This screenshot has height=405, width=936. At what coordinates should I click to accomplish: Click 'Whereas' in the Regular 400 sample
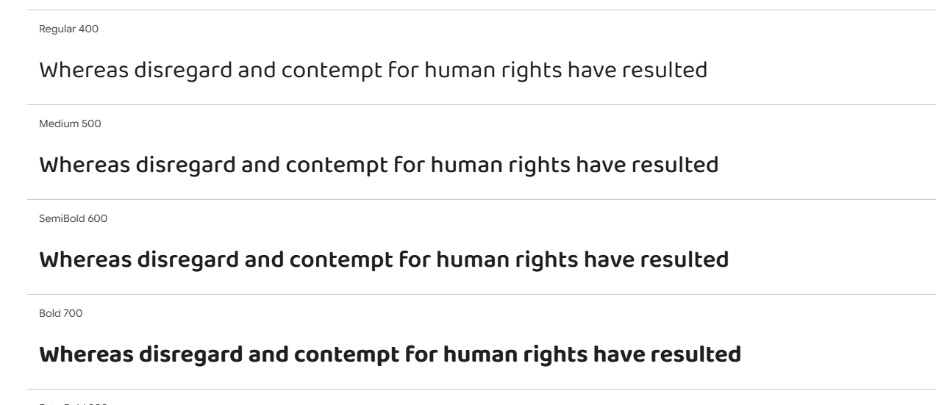[x=84, y=70]
